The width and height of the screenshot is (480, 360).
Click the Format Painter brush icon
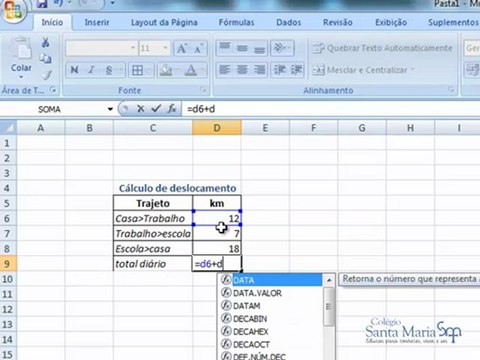tap(46, 75)
